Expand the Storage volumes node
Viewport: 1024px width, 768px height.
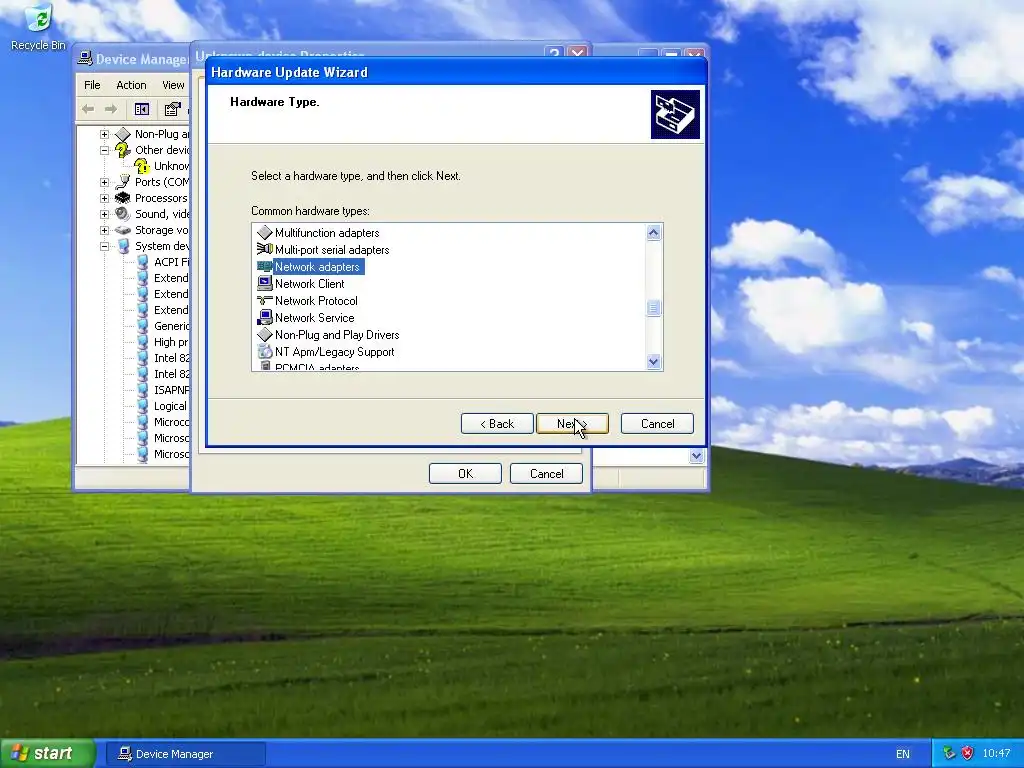(104, 231)
